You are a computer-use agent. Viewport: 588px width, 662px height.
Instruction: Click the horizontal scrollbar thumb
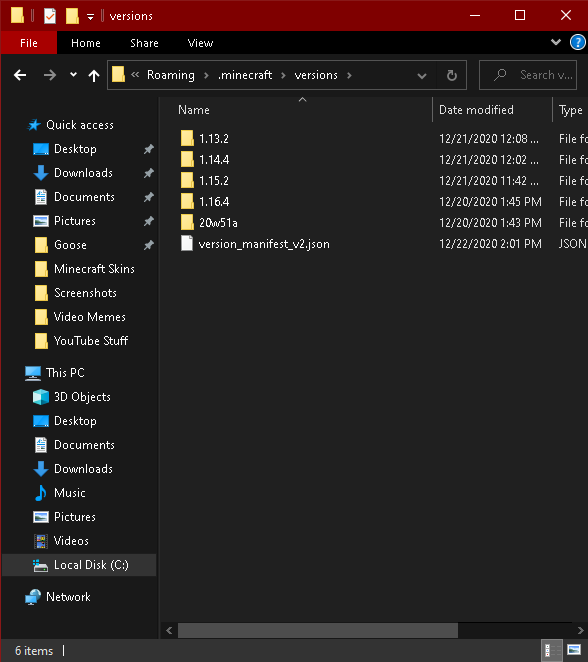(317, 630)
